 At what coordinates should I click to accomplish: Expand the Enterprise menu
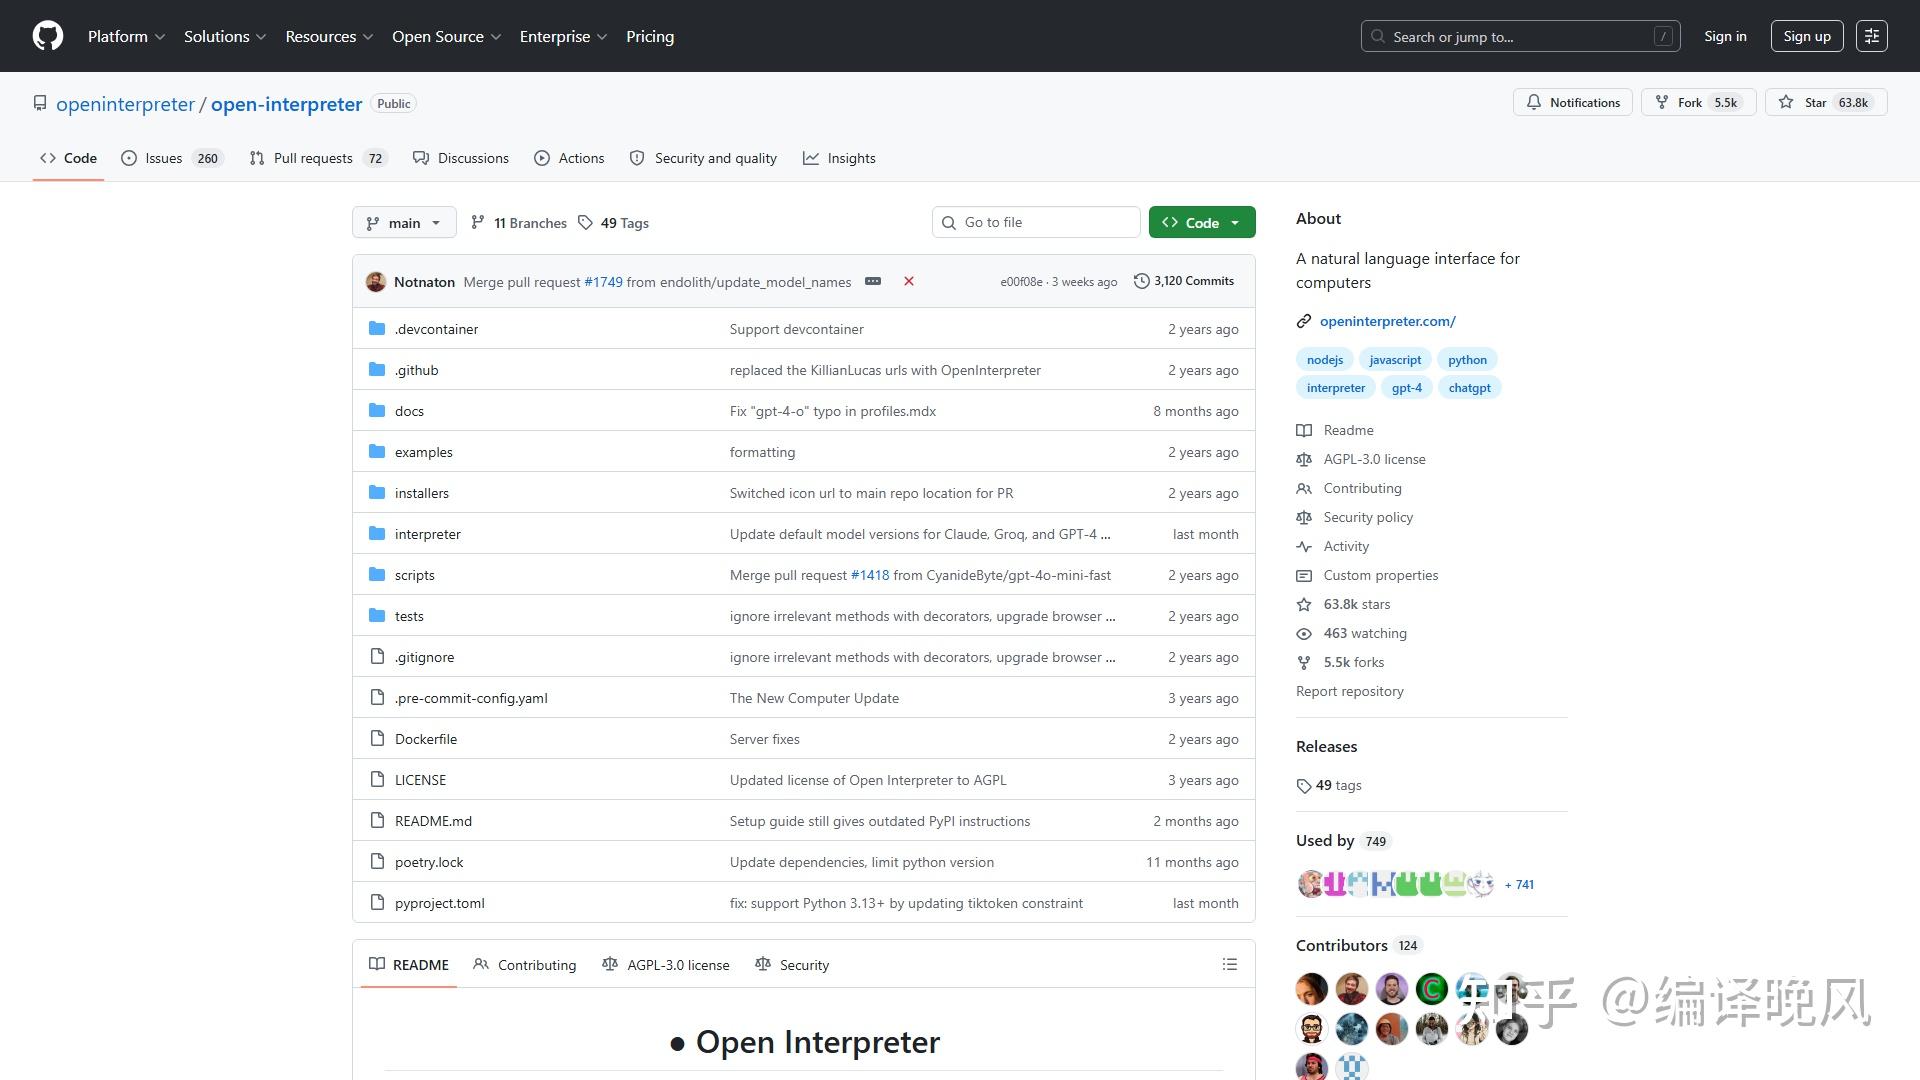(x=563, y=36)
